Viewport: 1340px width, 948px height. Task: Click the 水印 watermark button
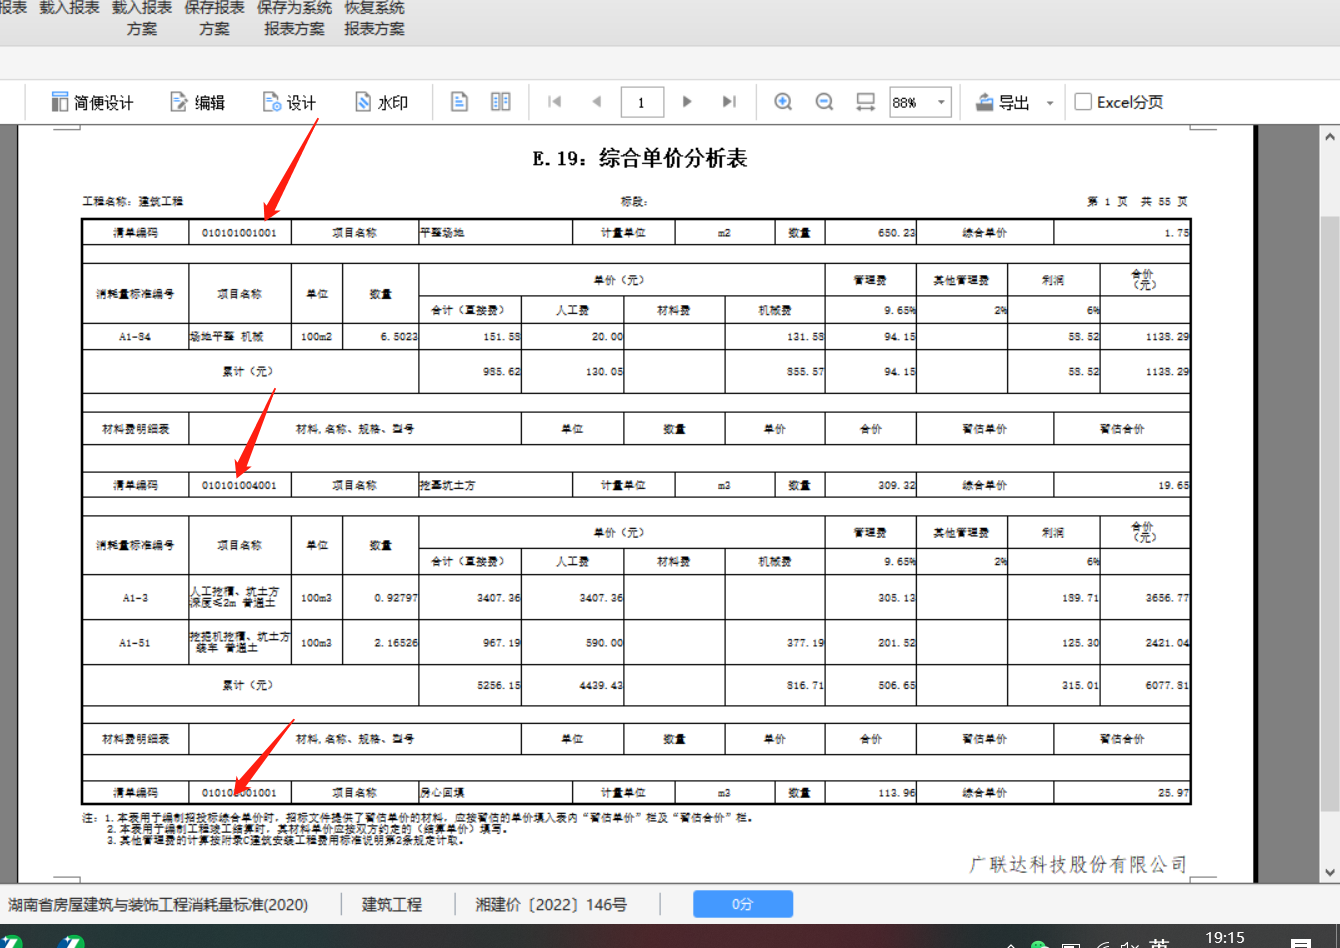click(381, 102)
